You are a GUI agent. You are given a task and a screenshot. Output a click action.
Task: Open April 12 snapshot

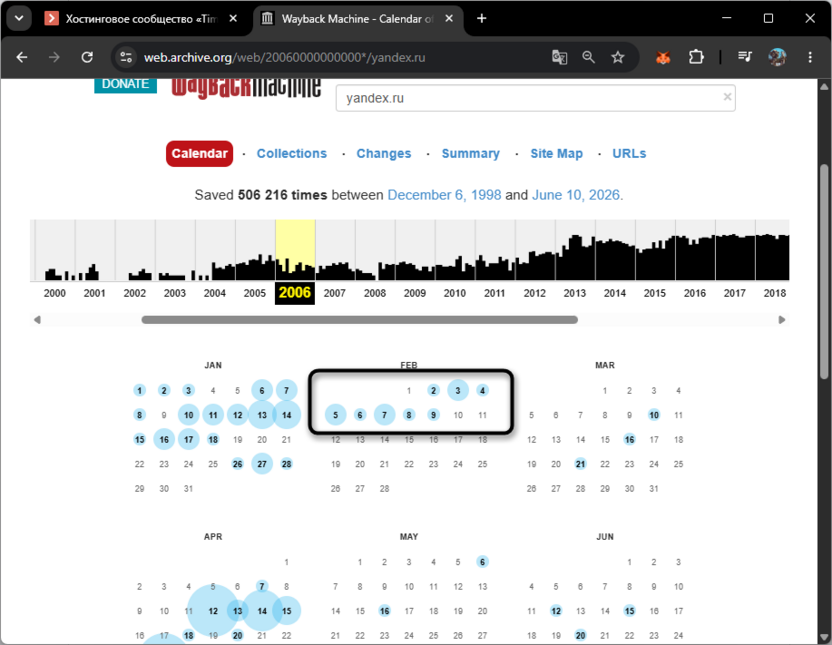point(213,611)
